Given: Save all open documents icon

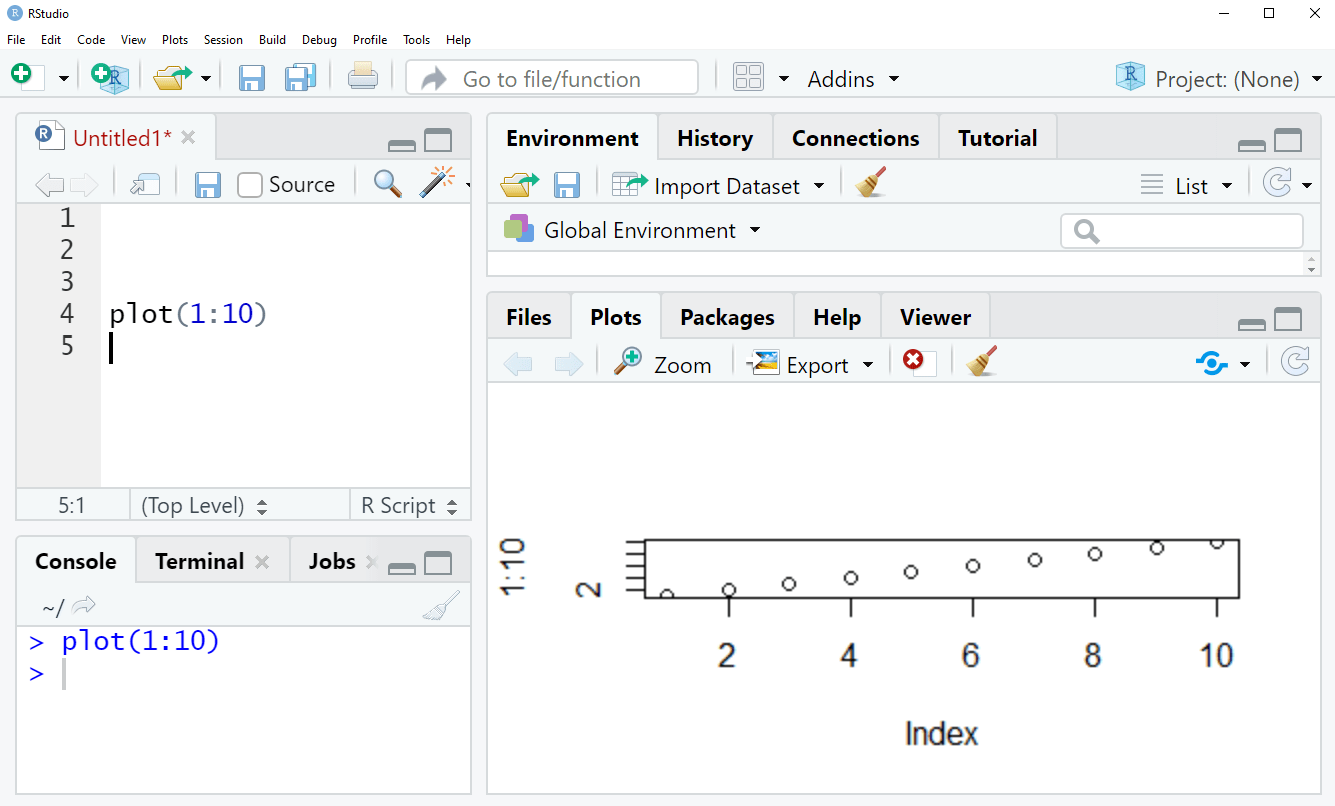Looking at the screenshot, I should coord(300,77).
